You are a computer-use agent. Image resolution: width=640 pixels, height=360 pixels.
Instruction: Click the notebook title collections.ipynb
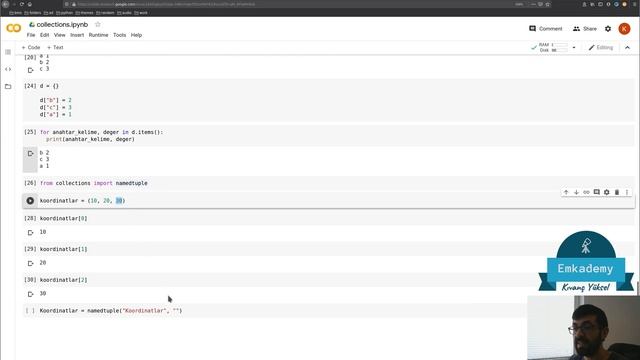click(x=62, y=24)
